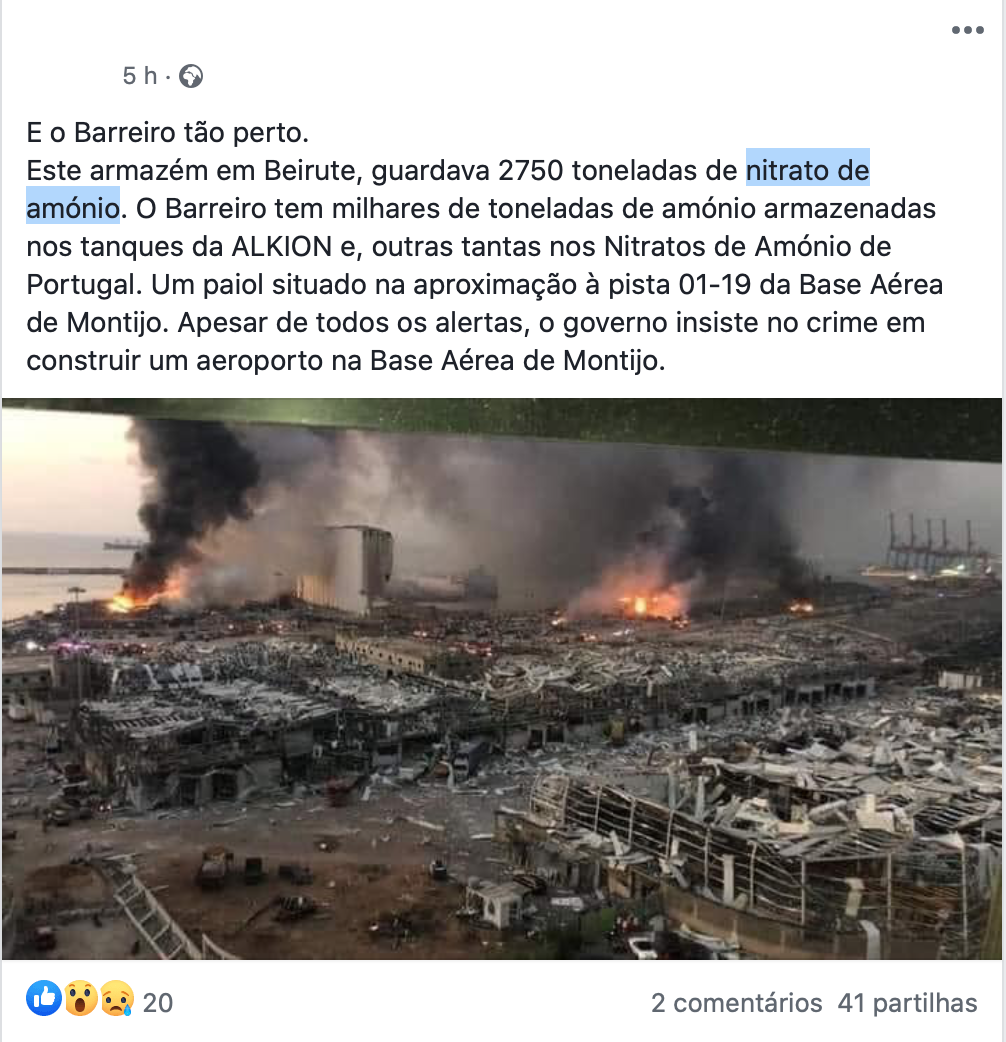Click the blue thumbs-up like reaction icon
Viewport: 1006px width, 1042px height.
point(44,998)
